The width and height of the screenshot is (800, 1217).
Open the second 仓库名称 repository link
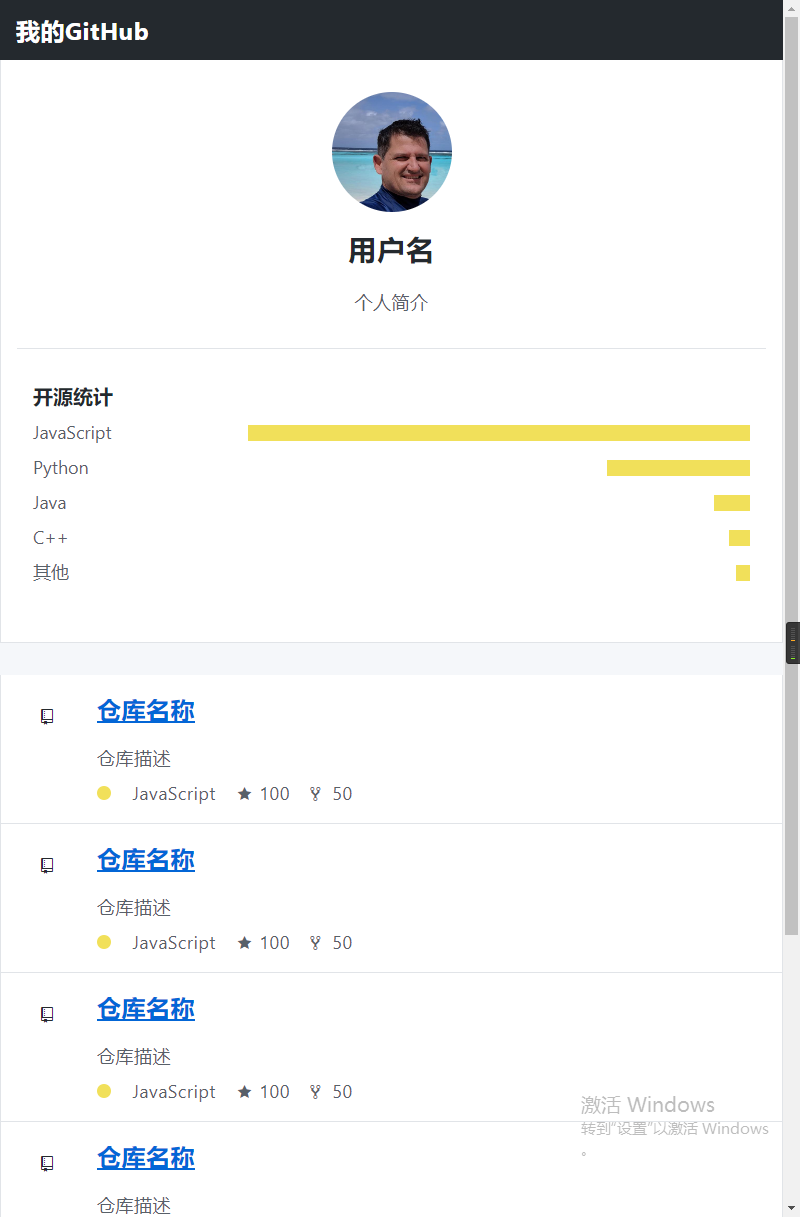(x=146, y=860)
